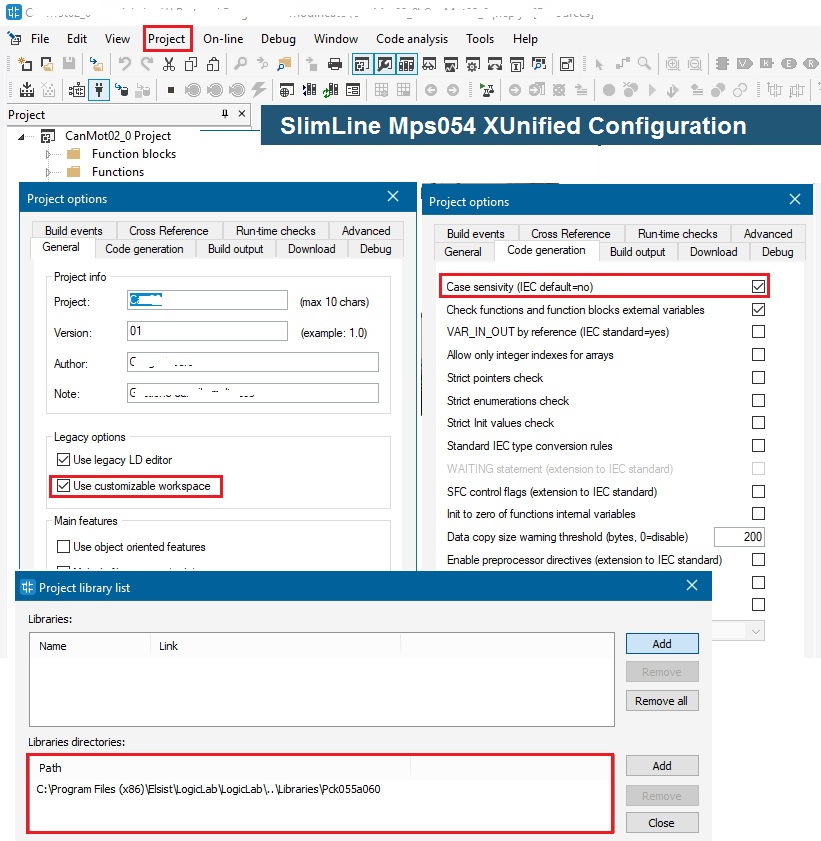Enable Use object oriented features checkbox

click(x=63, y=547)
